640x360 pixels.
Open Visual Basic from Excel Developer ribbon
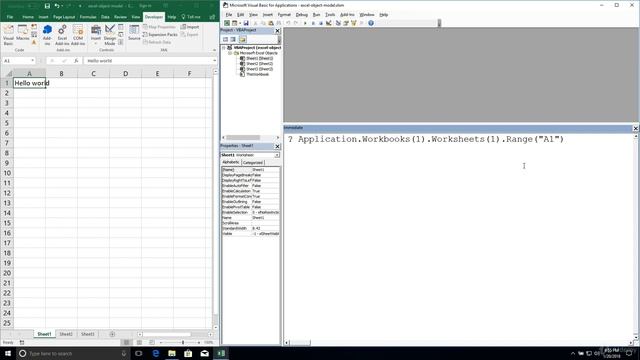(x=8, y=34)
